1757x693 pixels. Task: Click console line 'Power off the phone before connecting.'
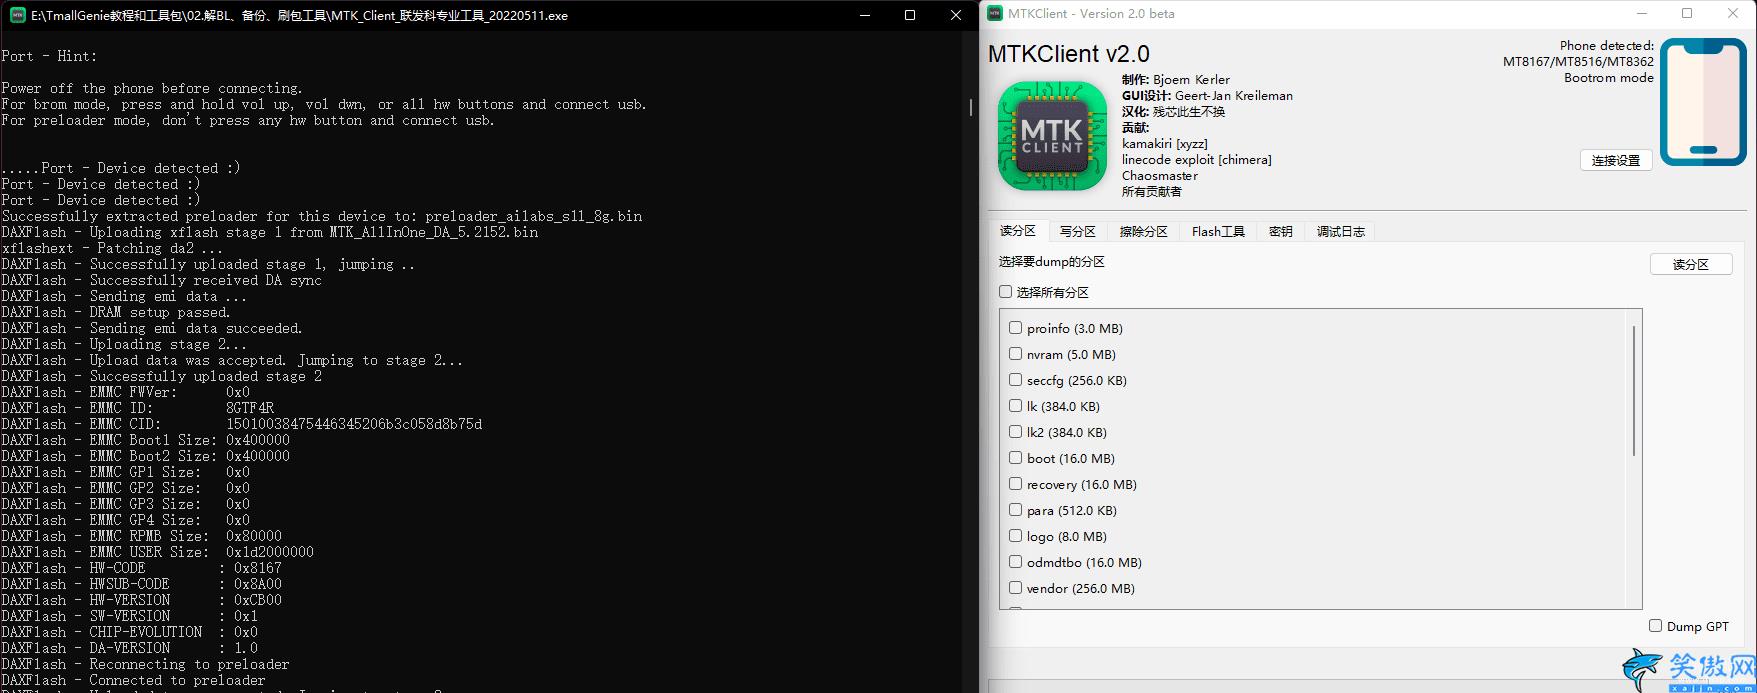[x=152, y=88]
